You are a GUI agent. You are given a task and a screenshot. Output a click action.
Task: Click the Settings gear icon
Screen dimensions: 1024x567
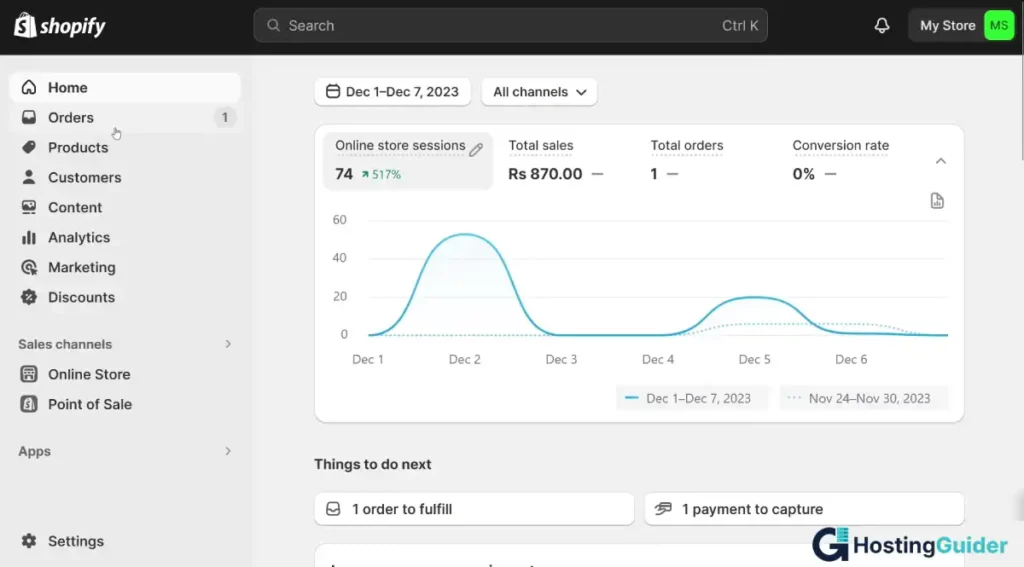tap(29, 541)
